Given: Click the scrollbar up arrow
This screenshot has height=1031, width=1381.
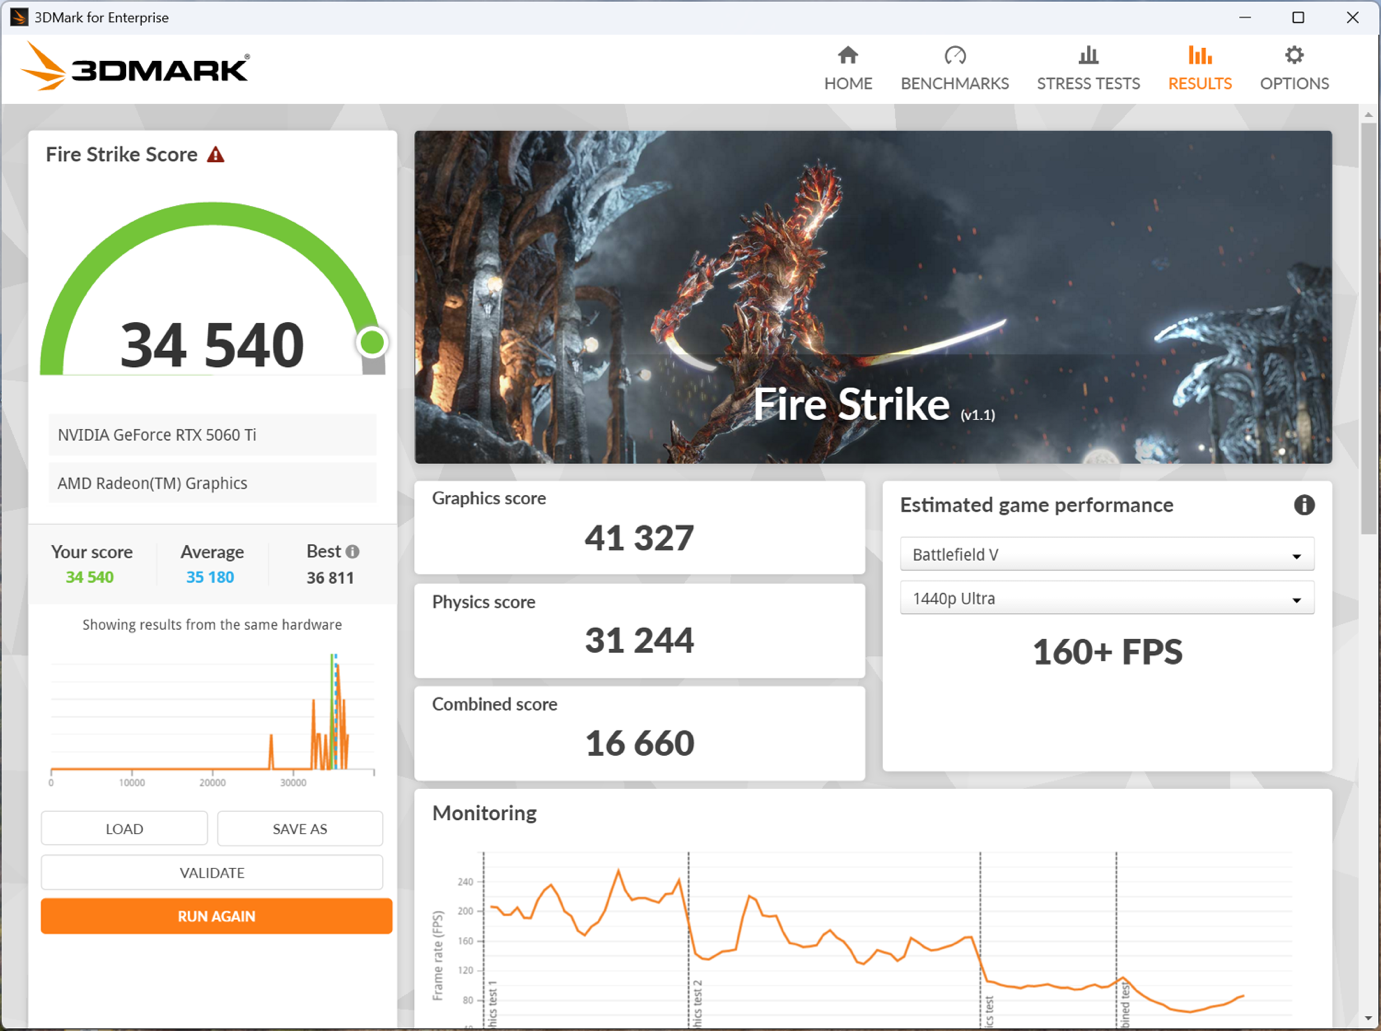Looking at the screenshot, I should click(1368, 114).
